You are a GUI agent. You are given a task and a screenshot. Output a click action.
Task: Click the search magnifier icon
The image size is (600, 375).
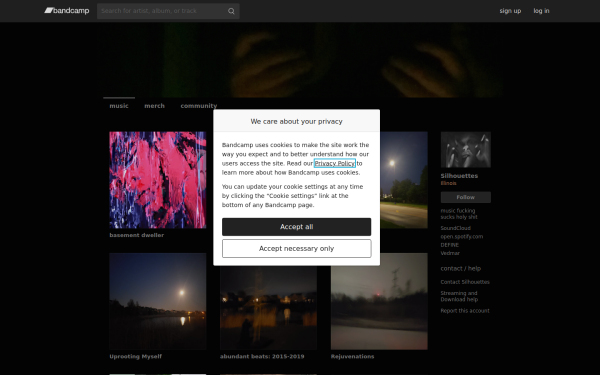pos(231,11)
